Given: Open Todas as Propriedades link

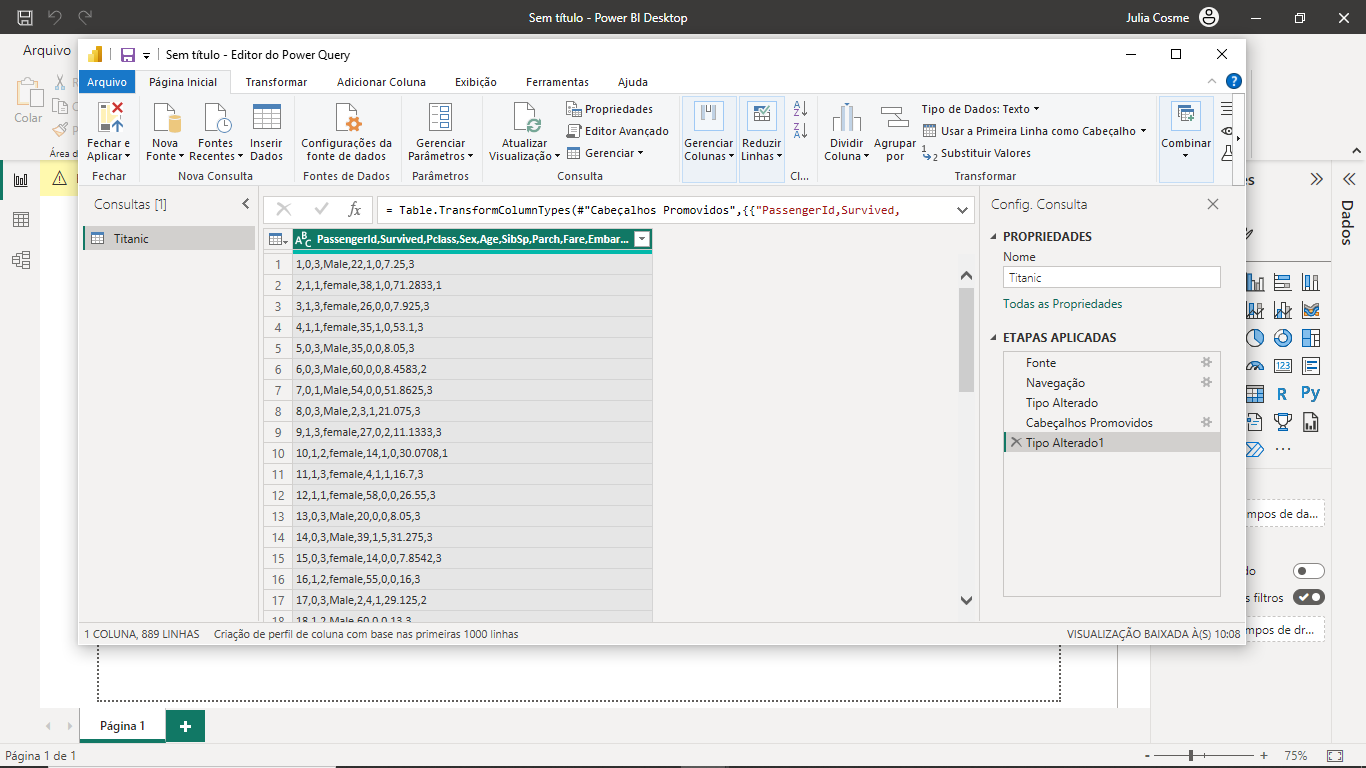Looking at the screenshot, I should pos(1062,304).
